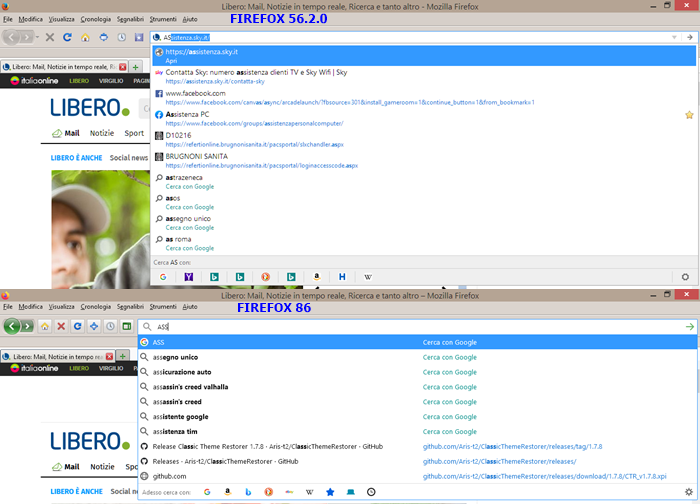Select Assistenza PC bookmark suggestion
The height and width of the screenshot is (504, 700).
(x=424, y=118)
